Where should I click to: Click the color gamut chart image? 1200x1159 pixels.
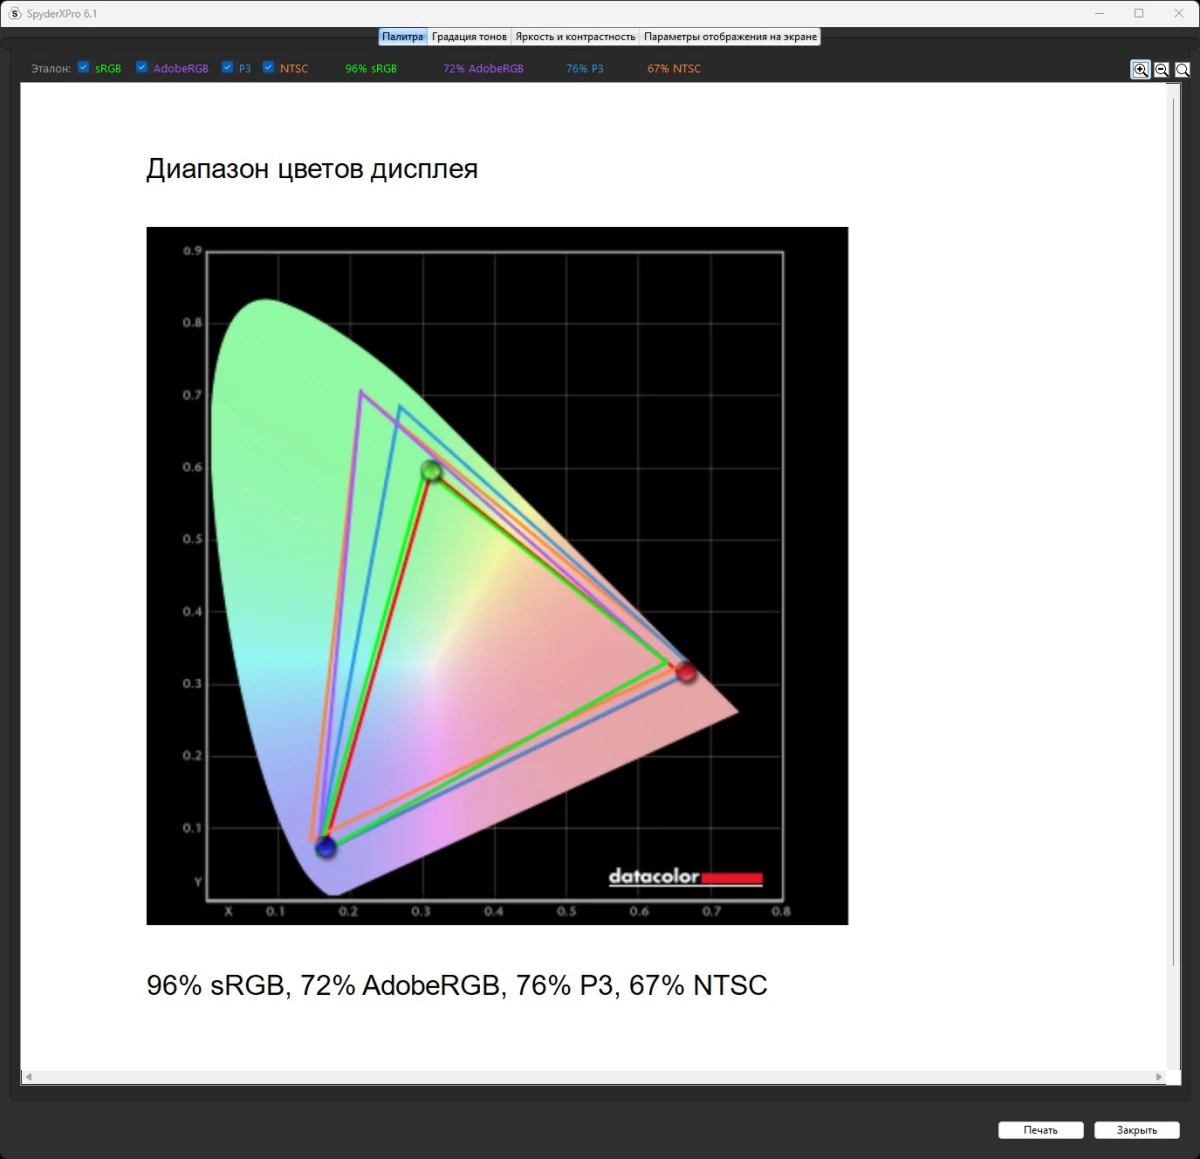pyautogui.click(x=497, y=575)
